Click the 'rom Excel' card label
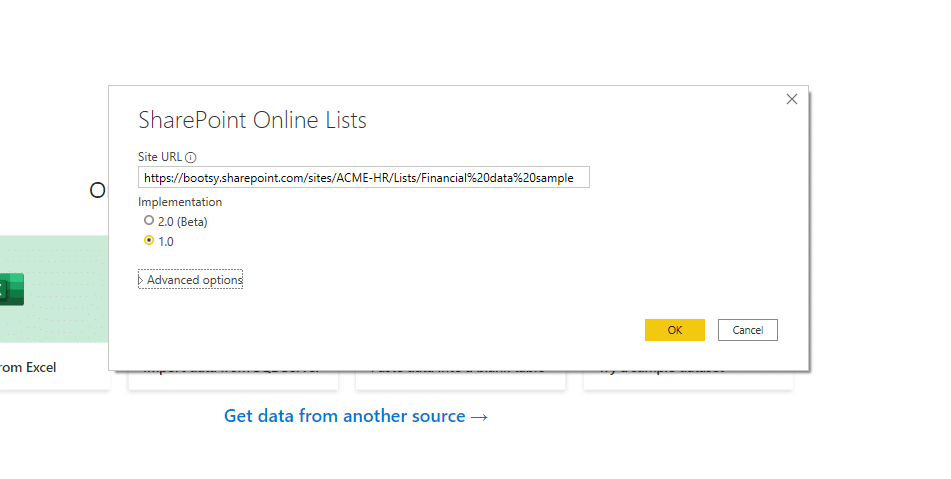The image size is (951, 479). (28, 367)
